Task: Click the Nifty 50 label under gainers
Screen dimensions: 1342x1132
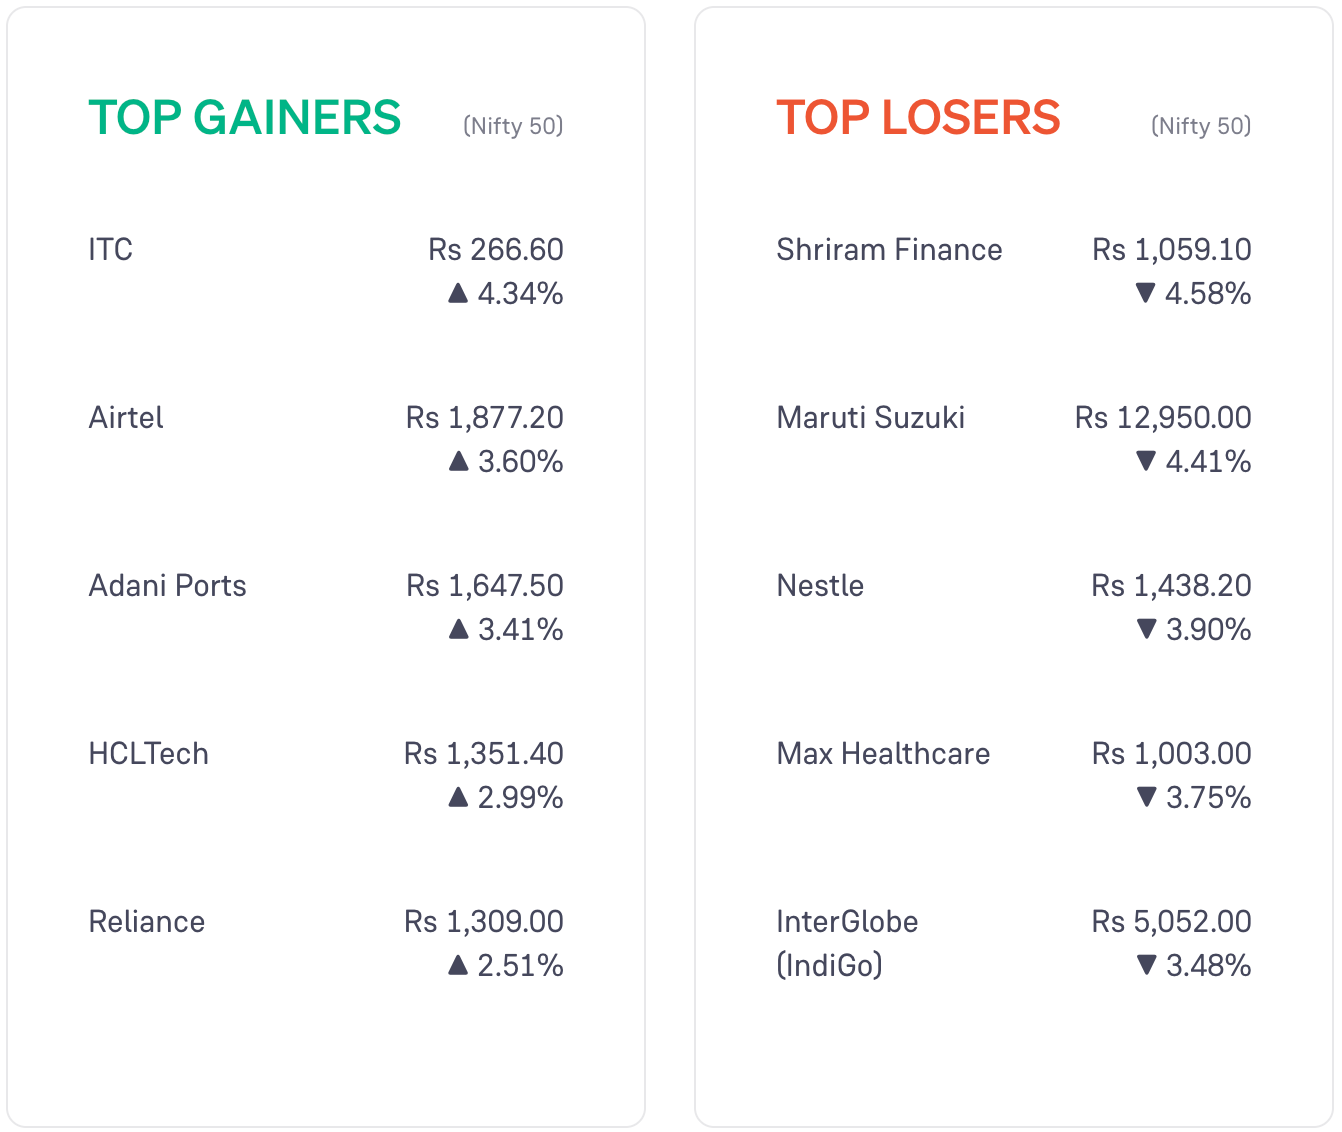Action: pyautogui.click(x=513, y=126)
